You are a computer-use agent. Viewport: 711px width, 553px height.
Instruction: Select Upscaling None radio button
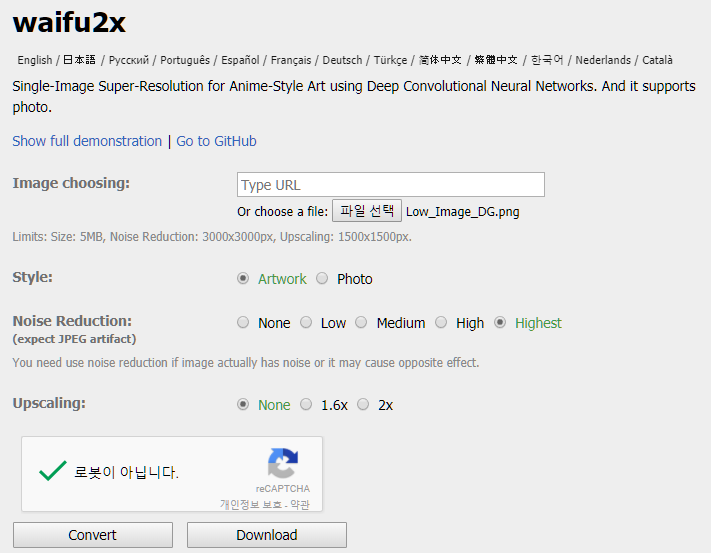tap(243, 404)
